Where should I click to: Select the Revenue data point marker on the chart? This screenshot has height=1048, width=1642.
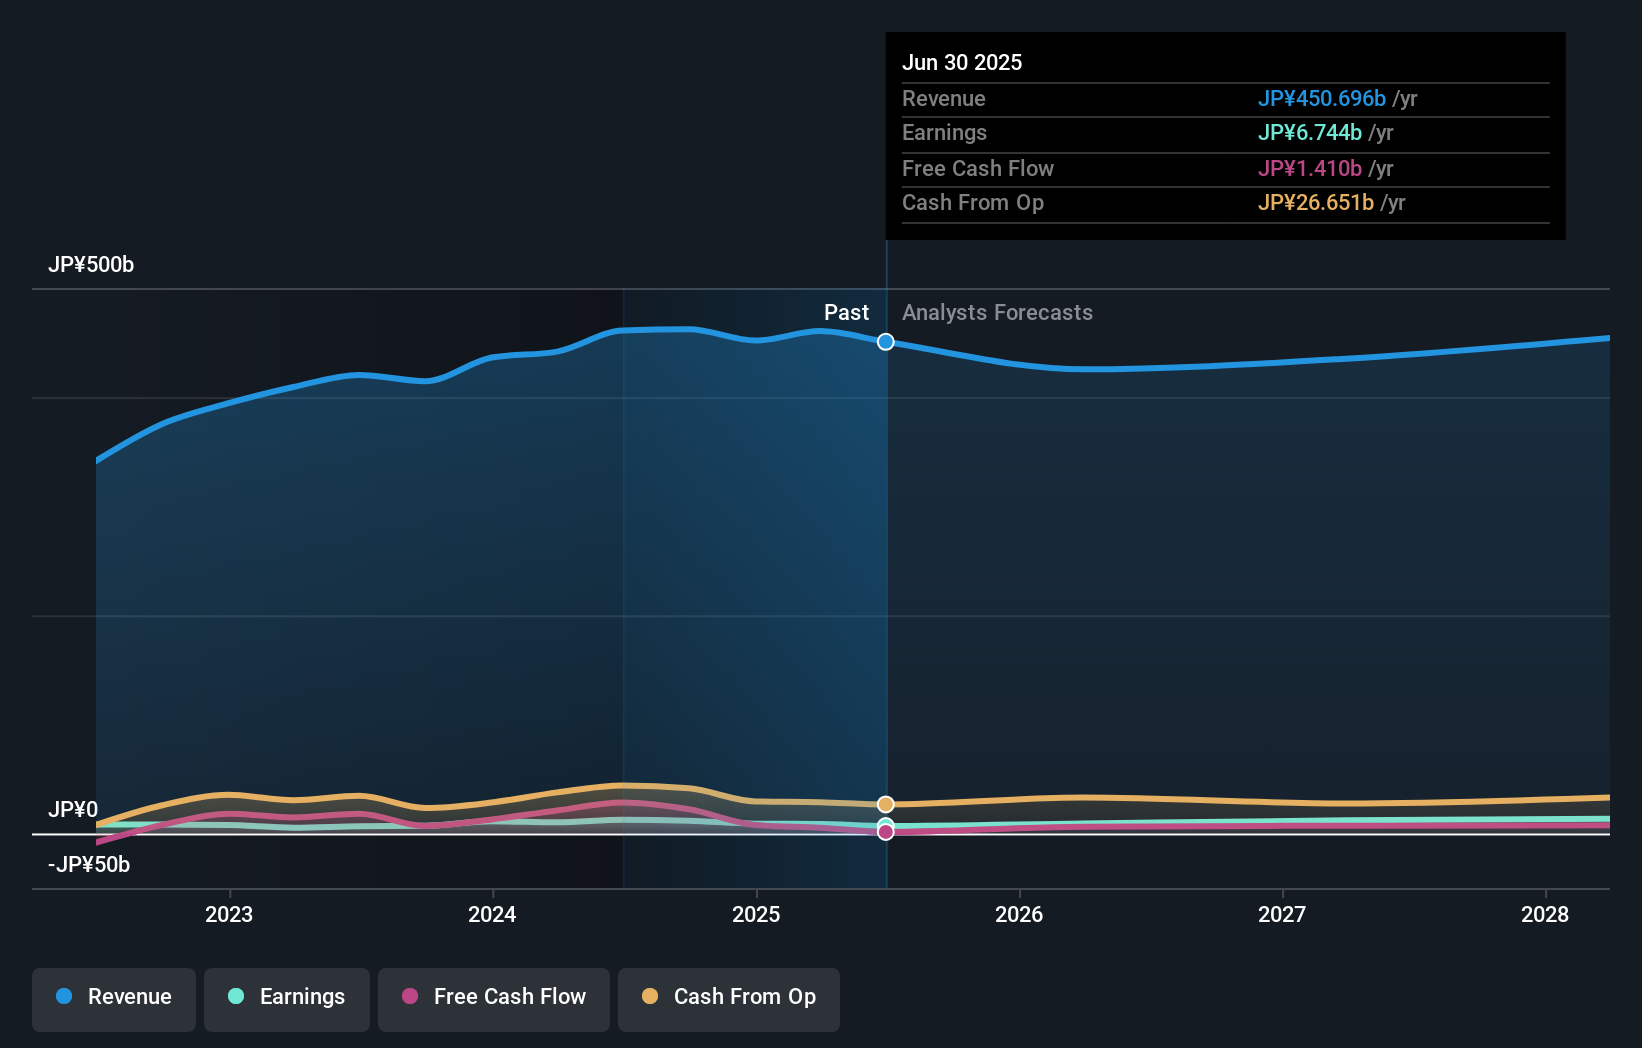click(x=885, y=341)
